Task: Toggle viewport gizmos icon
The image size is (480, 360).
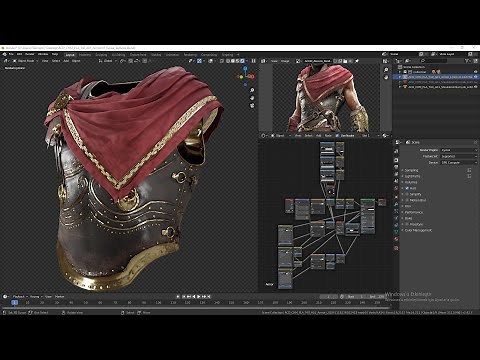Action: [x=199, y=61]
